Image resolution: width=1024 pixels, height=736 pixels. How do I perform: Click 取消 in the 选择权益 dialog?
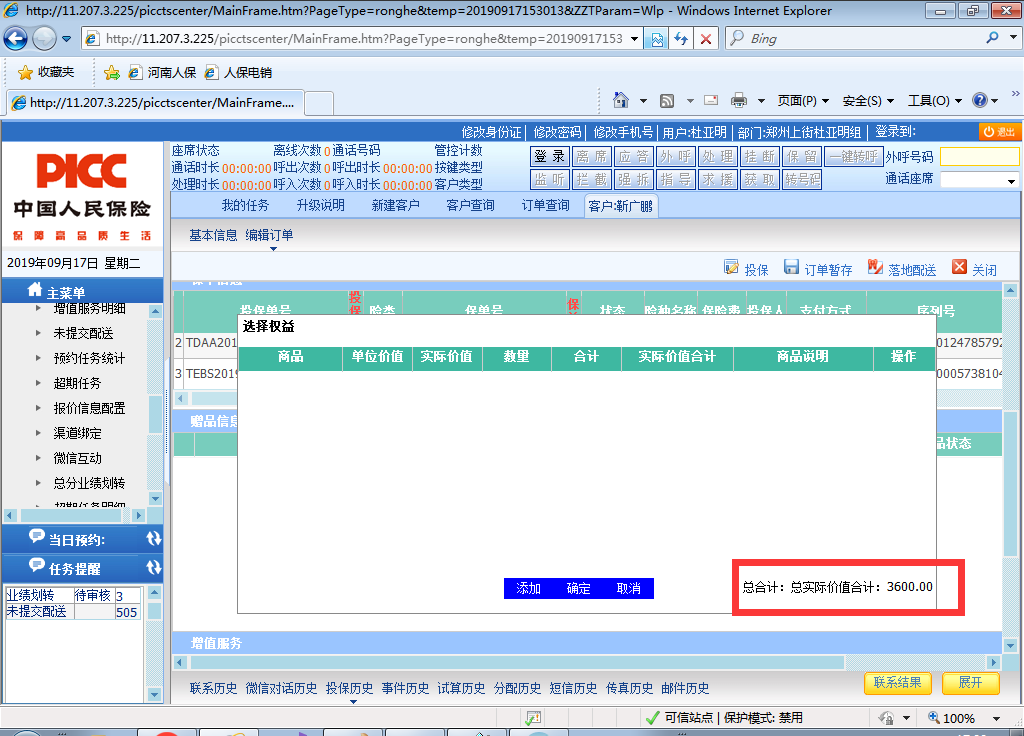629,588
